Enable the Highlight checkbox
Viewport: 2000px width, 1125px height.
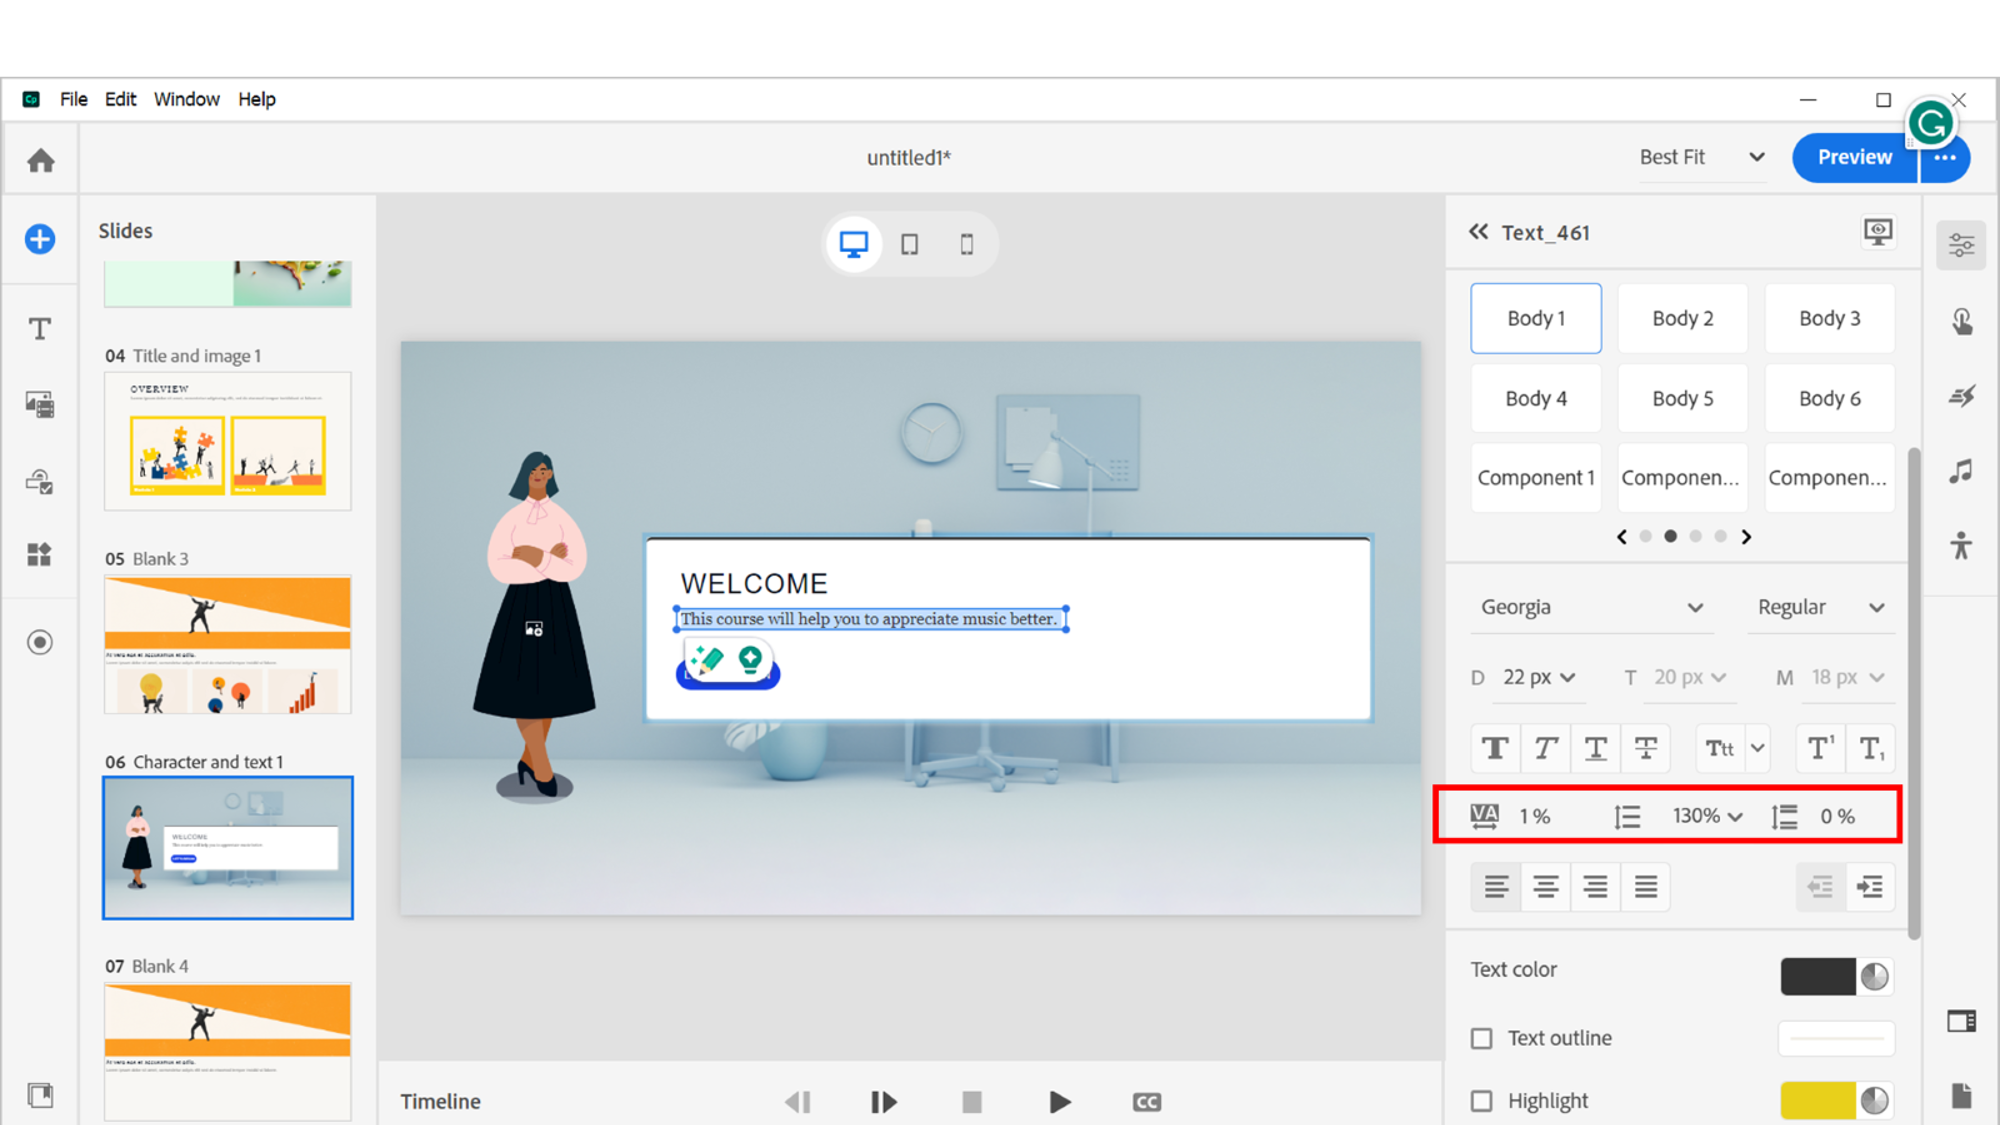1481,1101
